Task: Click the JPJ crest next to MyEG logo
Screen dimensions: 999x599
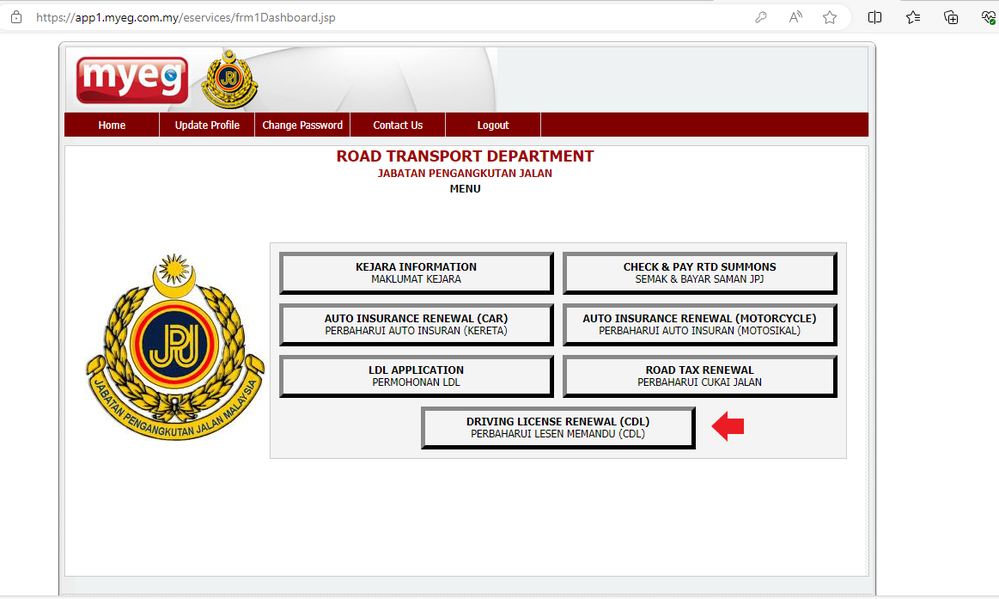Action: point(226,77)
